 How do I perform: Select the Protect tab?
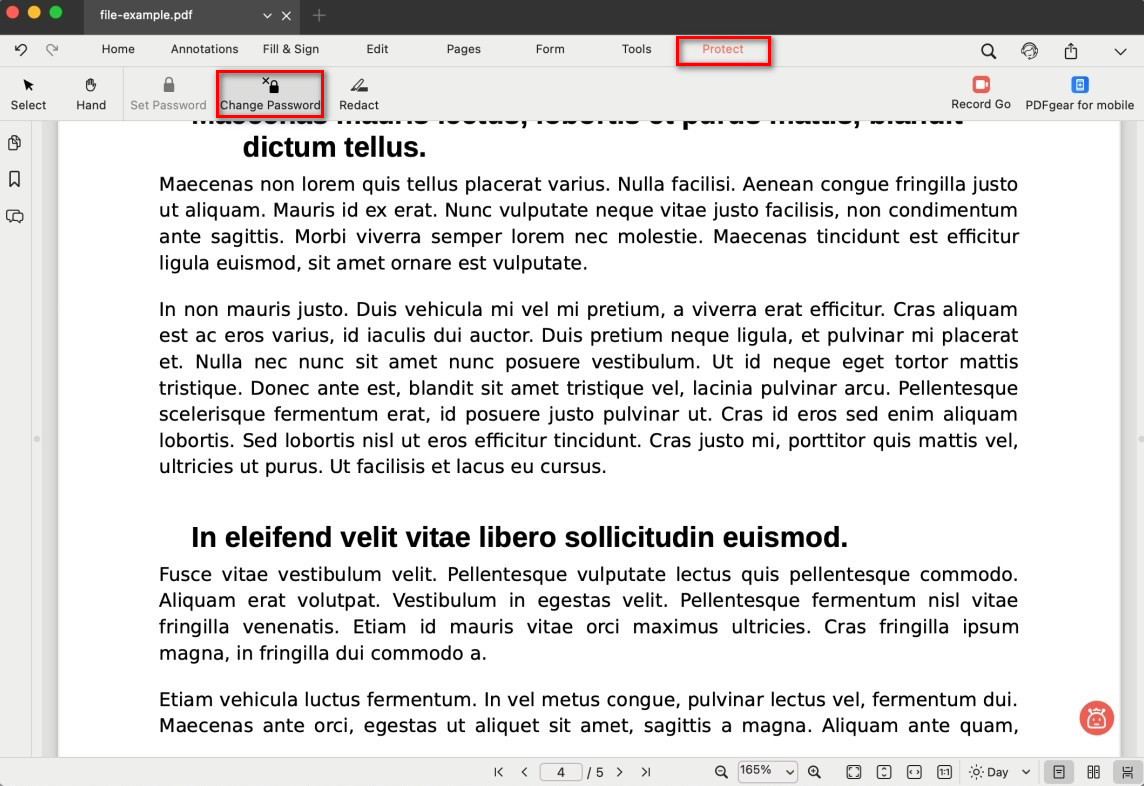pyautogui.click(x=723, y=49)
